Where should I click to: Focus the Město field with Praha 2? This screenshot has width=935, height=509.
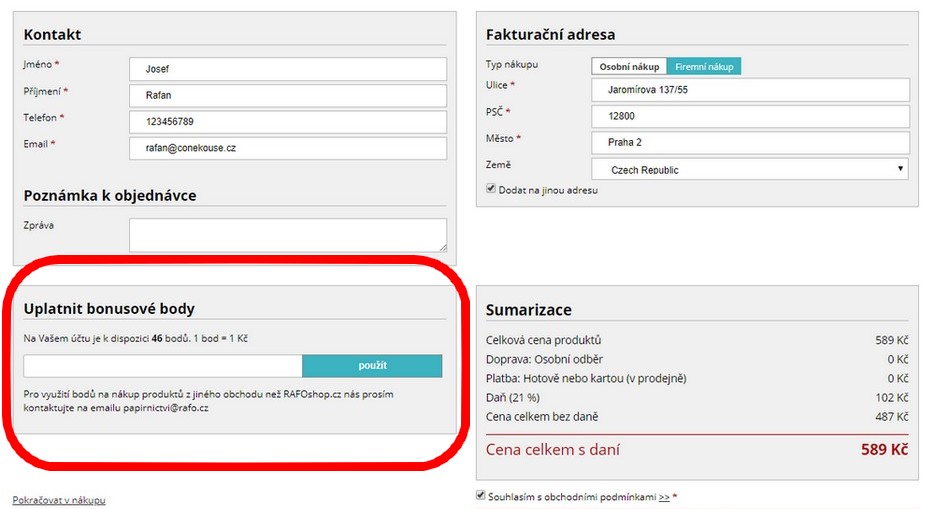click(750, 143)
